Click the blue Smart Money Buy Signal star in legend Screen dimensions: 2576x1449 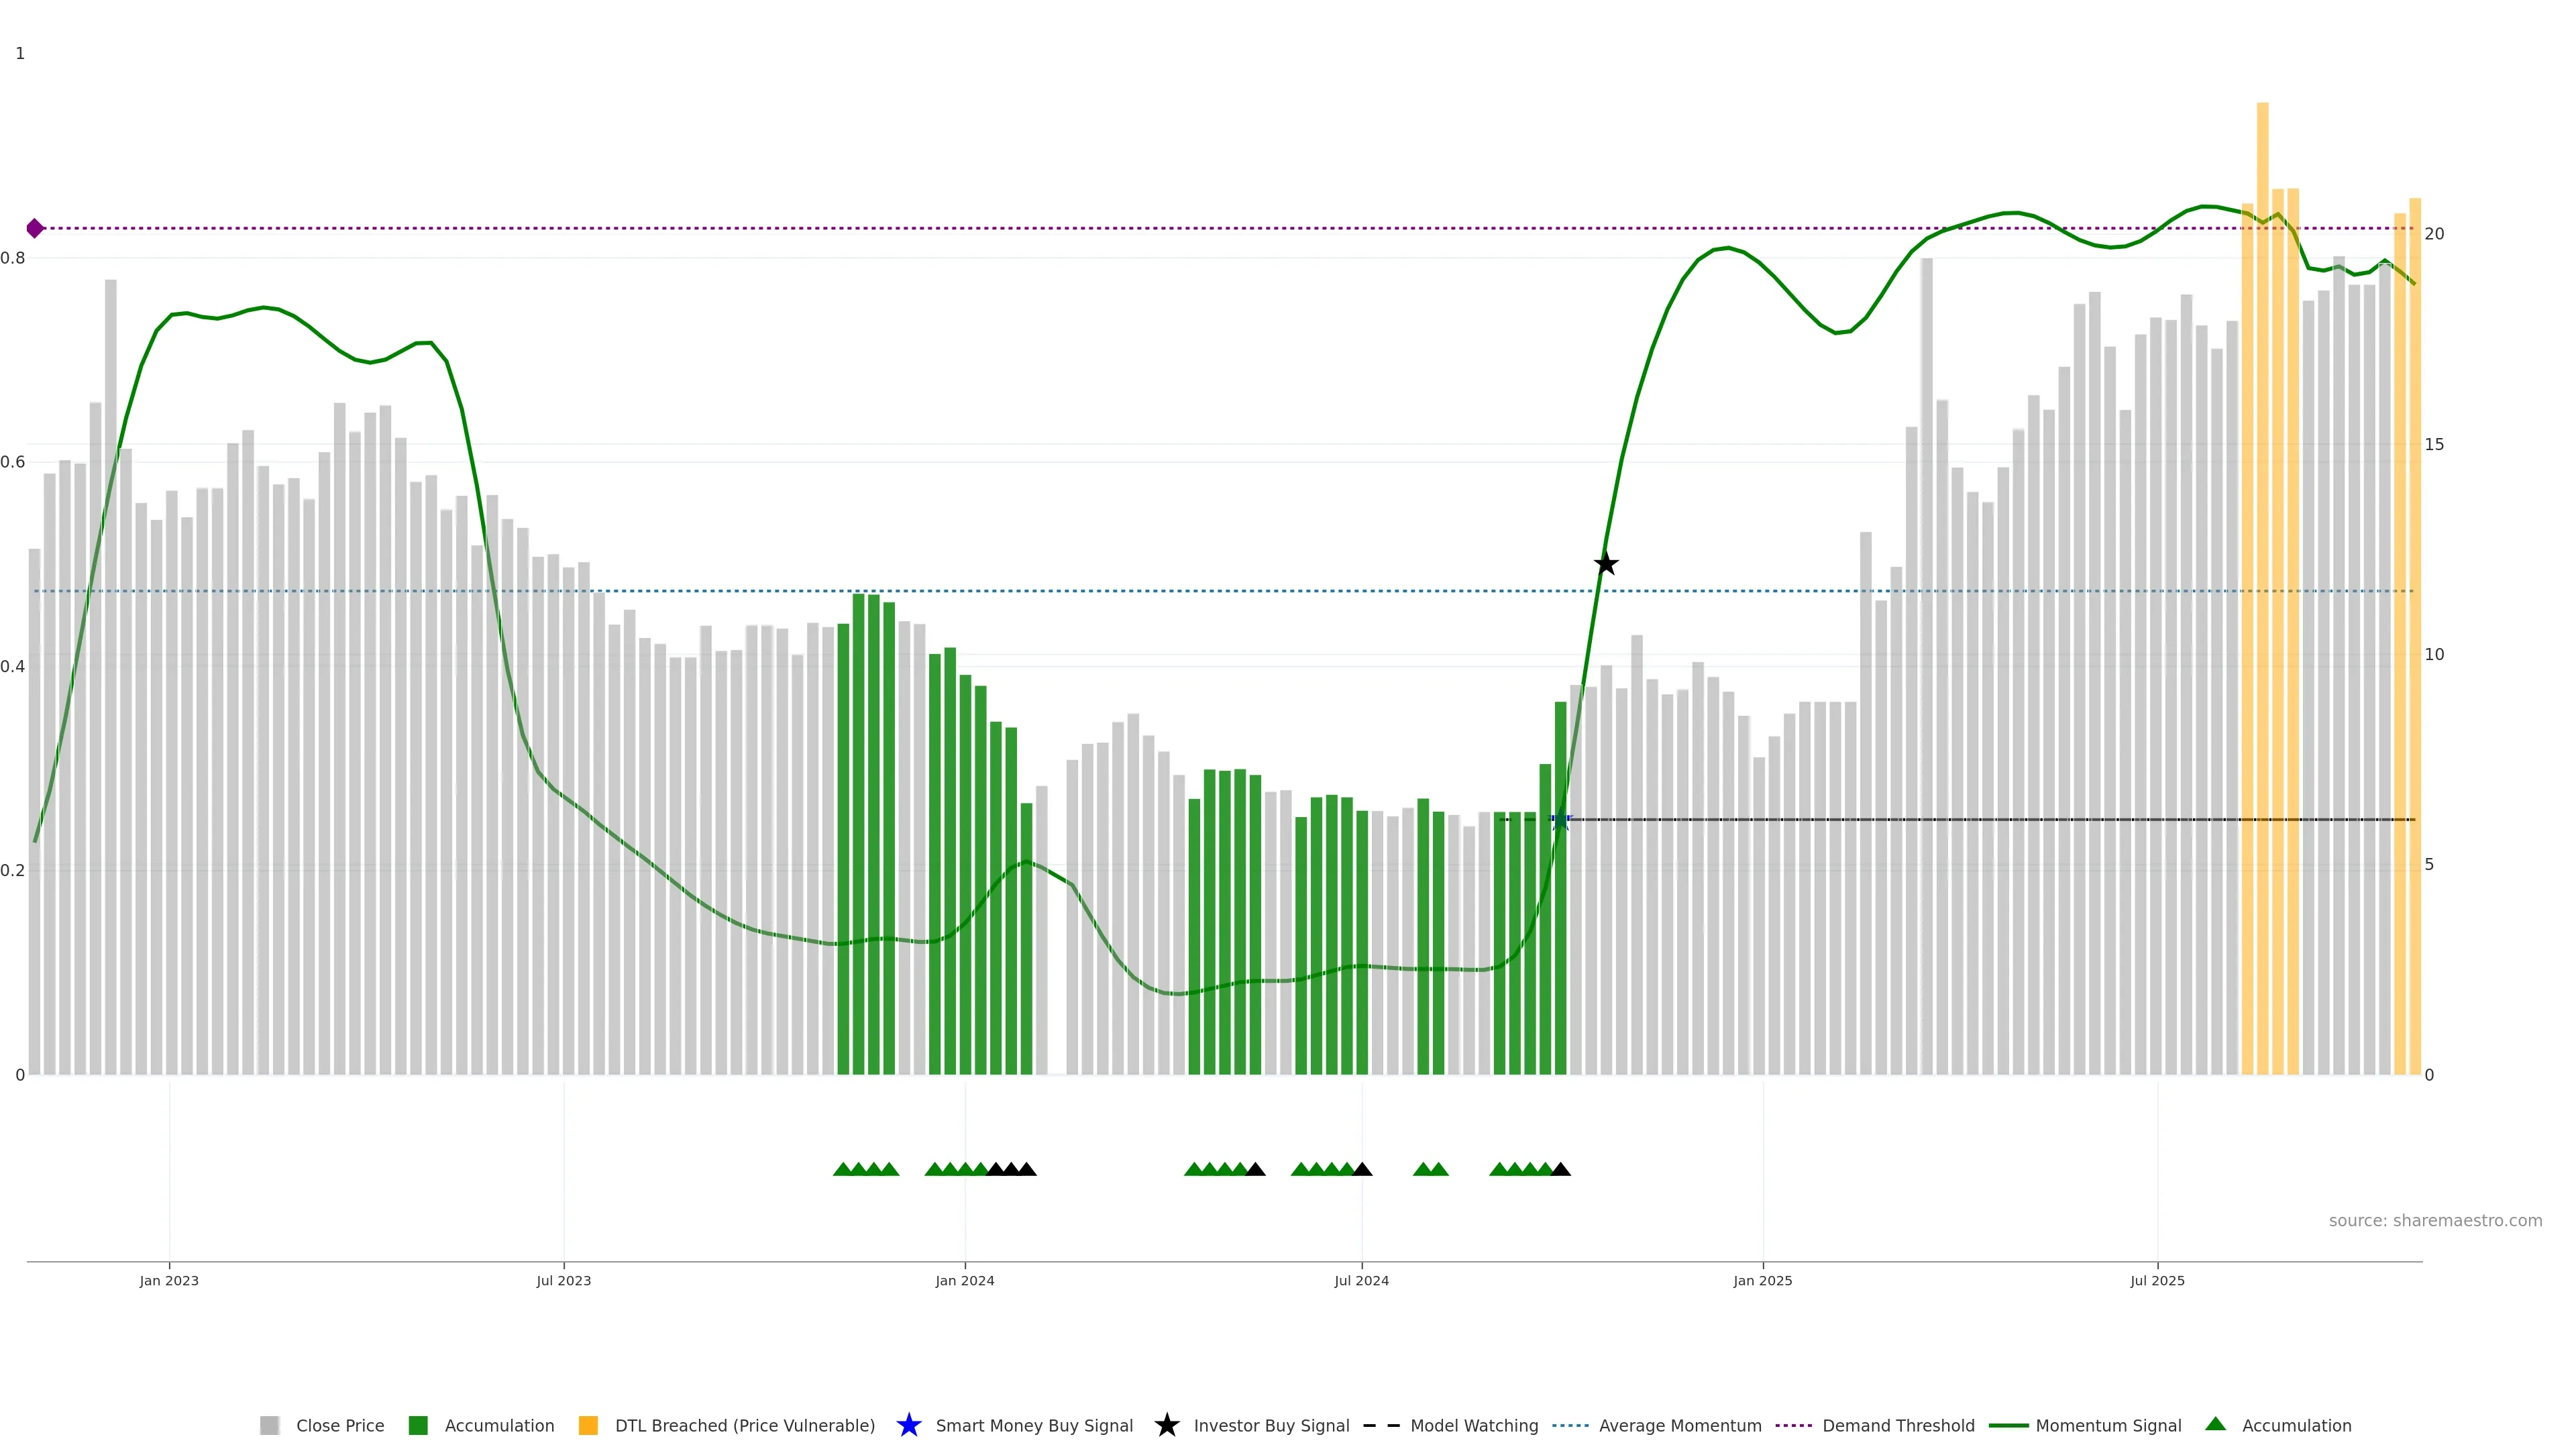tap(908, 1425)
